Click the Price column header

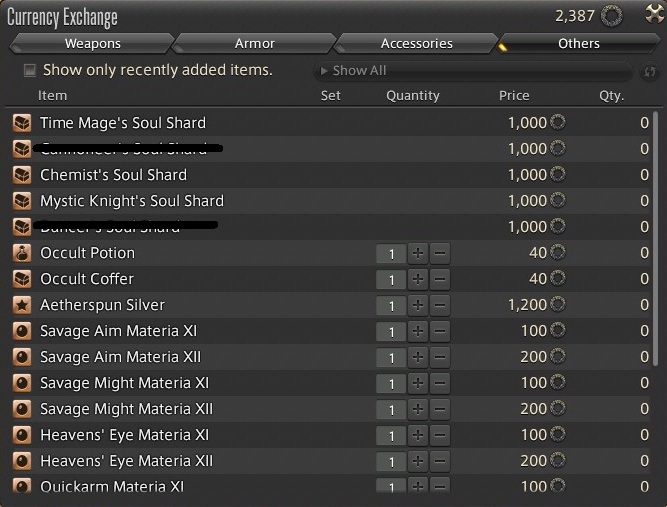point(514,95)
